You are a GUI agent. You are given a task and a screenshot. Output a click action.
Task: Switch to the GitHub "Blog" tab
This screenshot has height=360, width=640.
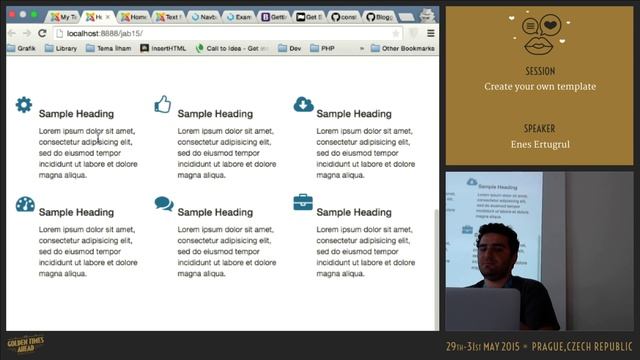[379, 17]
